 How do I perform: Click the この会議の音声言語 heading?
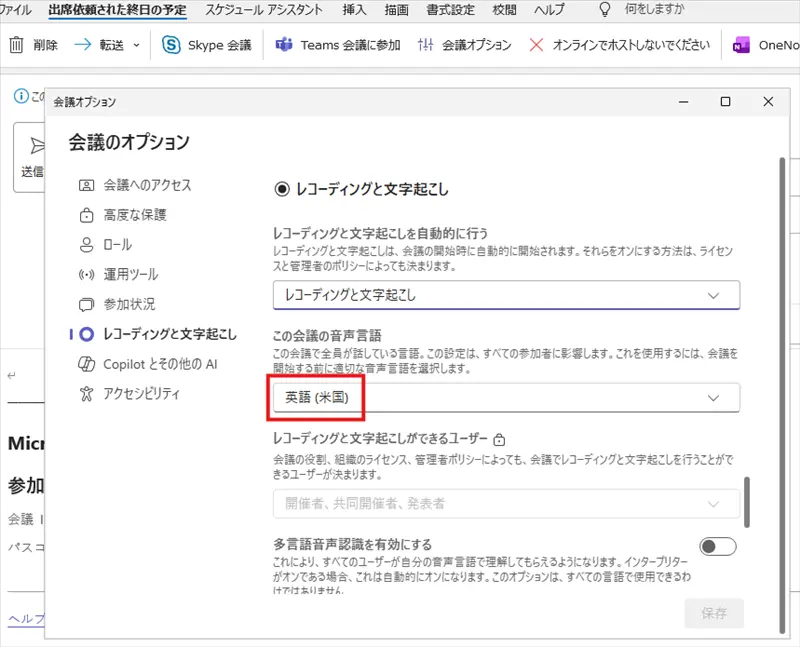click(327, 336)
